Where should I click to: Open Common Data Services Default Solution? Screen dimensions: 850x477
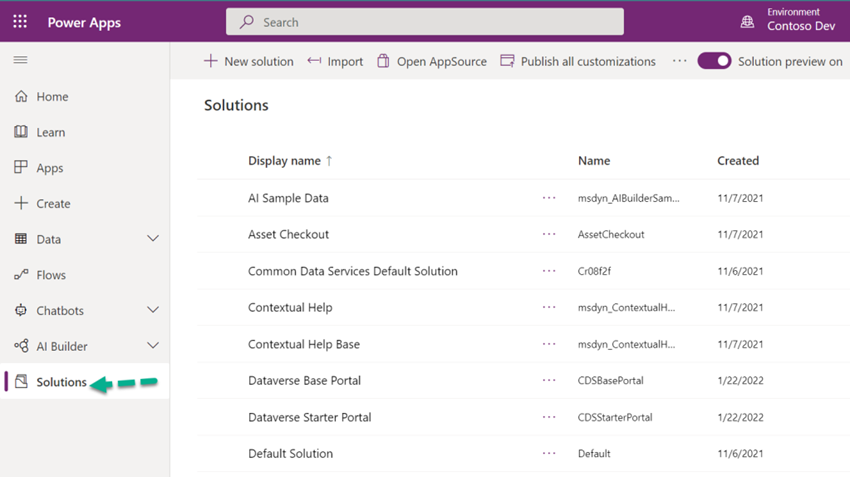pyautogui.click(x=353, y=271)
